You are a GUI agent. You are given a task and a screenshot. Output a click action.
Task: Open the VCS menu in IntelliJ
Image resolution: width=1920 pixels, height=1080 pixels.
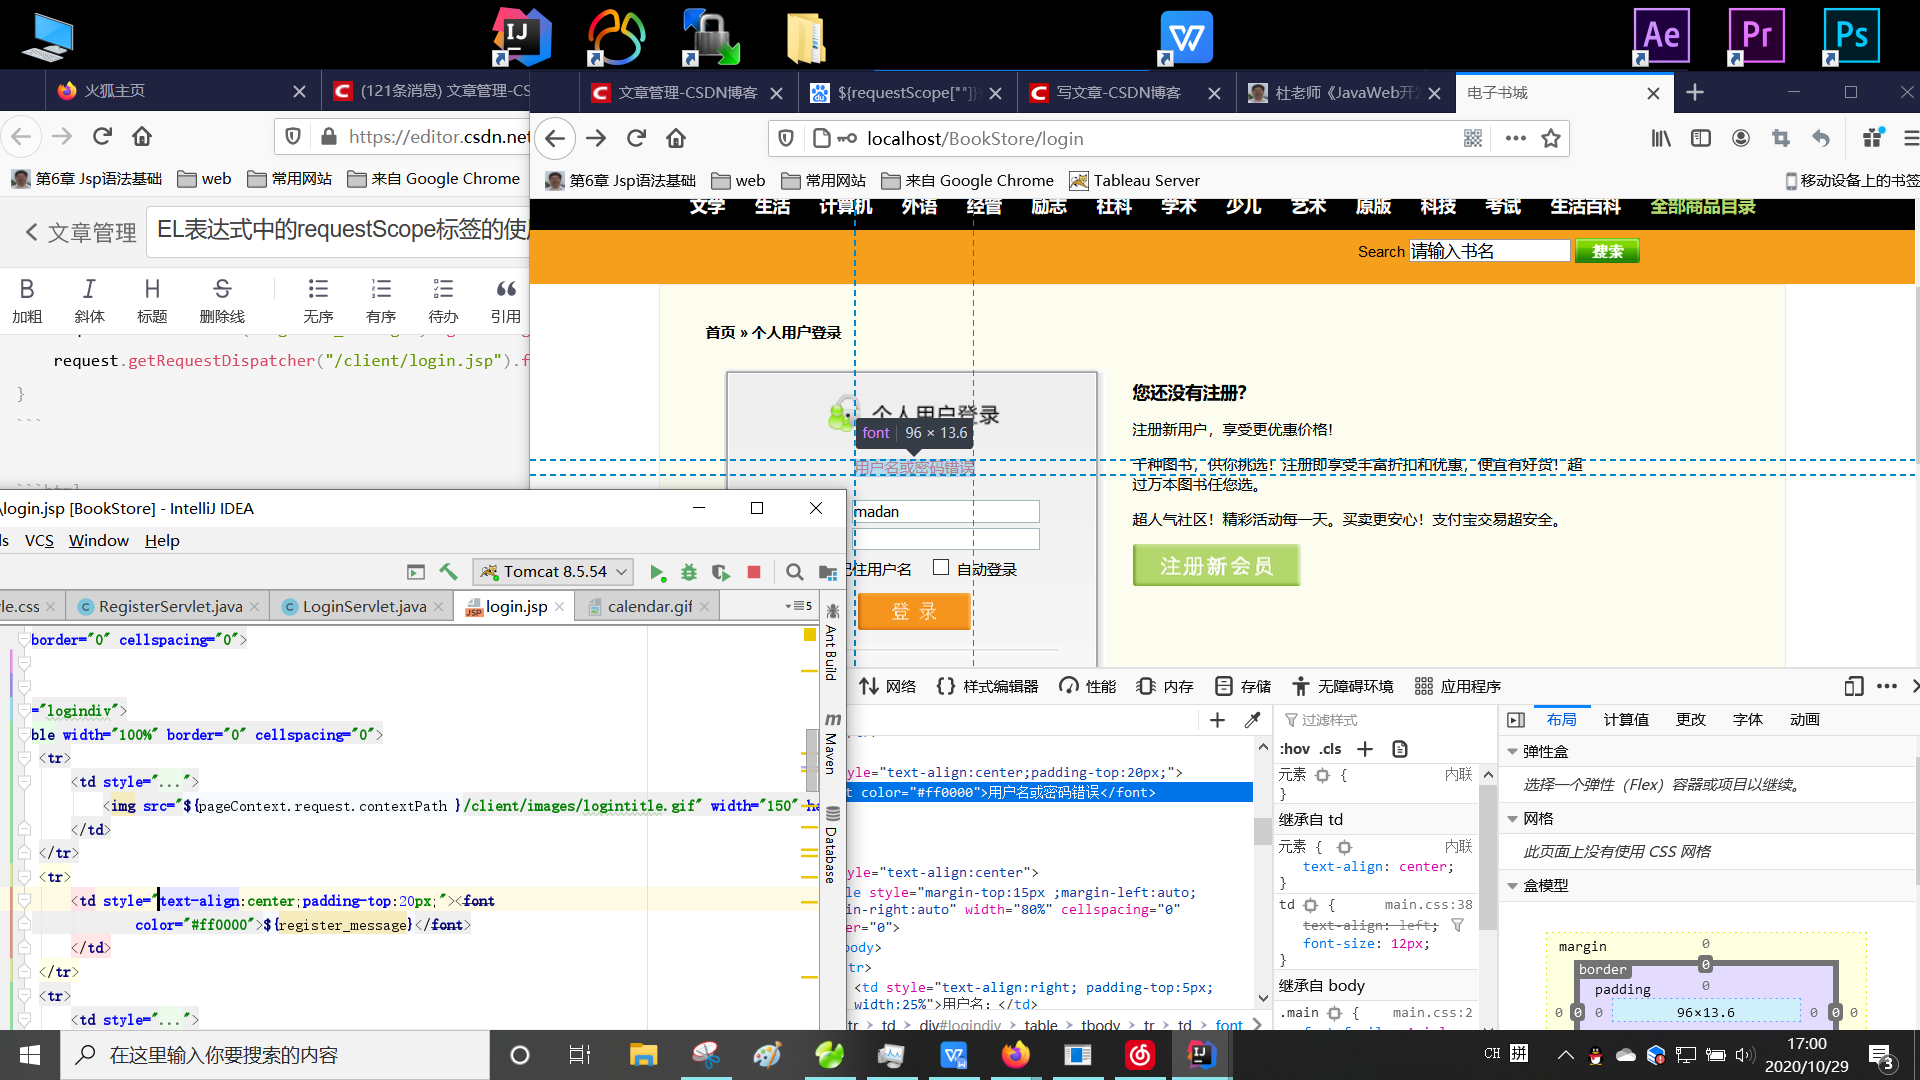click(38, 540)
